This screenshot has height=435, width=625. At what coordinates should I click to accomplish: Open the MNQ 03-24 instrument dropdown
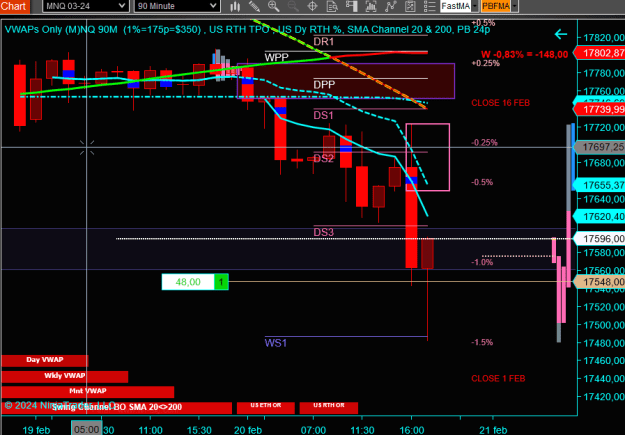[85, 6]
